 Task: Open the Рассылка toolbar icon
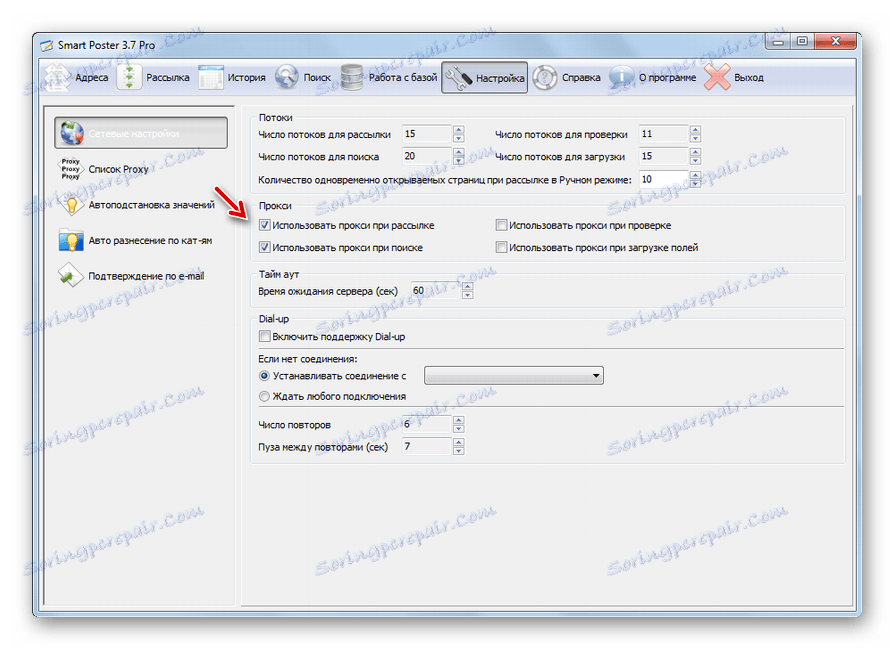pyautogui.click(x=130, y=77)
